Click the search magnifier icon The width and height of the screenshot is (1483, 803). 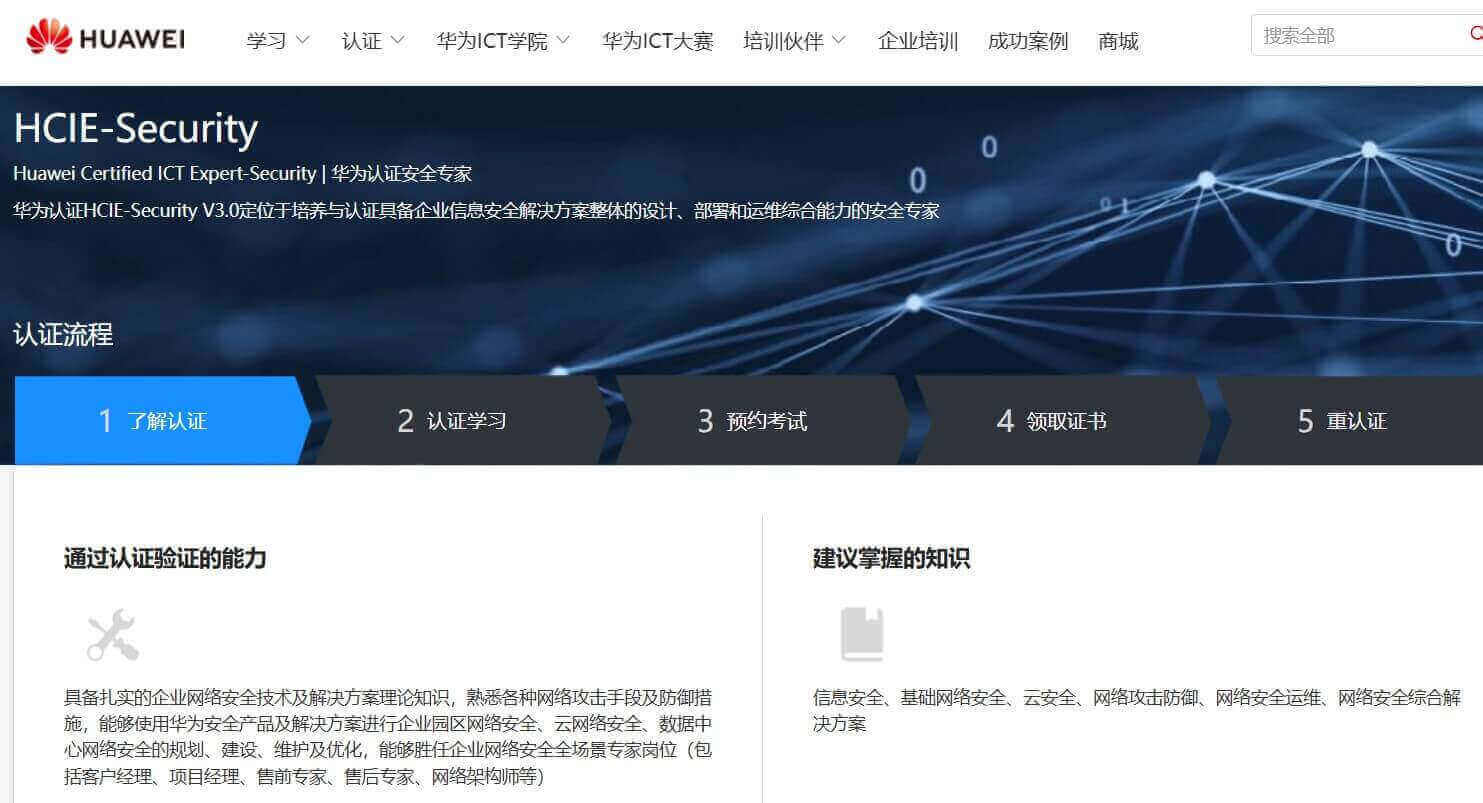(x=1475, y=35)
